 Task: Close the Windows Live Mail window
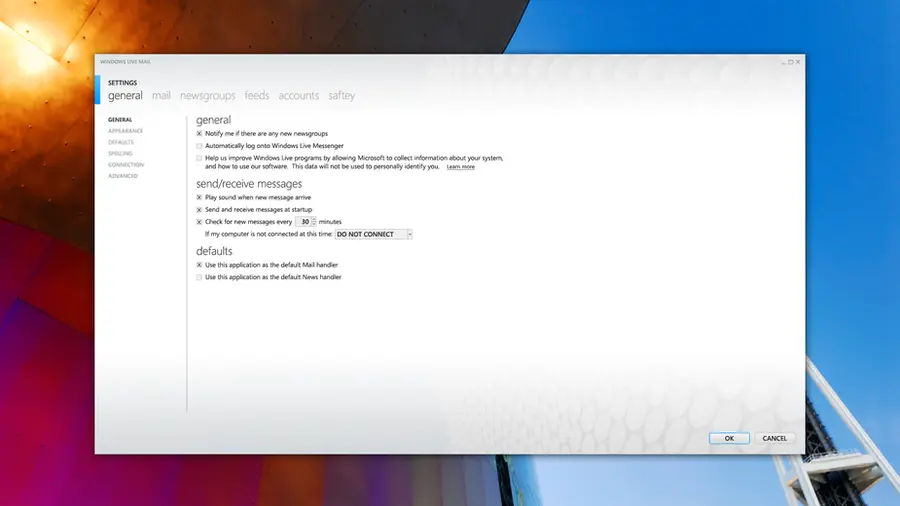point(797,62)
